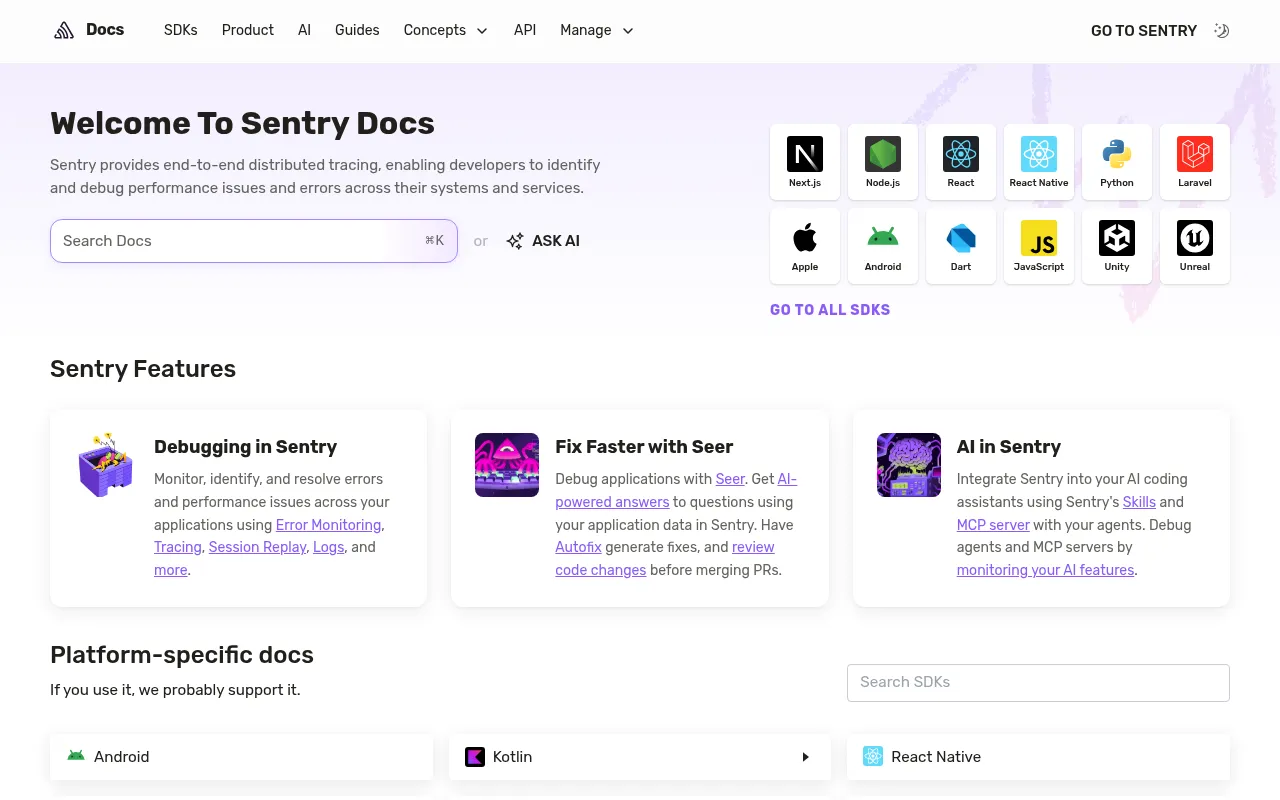Expand the Kotlin platform arrow
1280x800 pixels.
[x=806, y=757]
